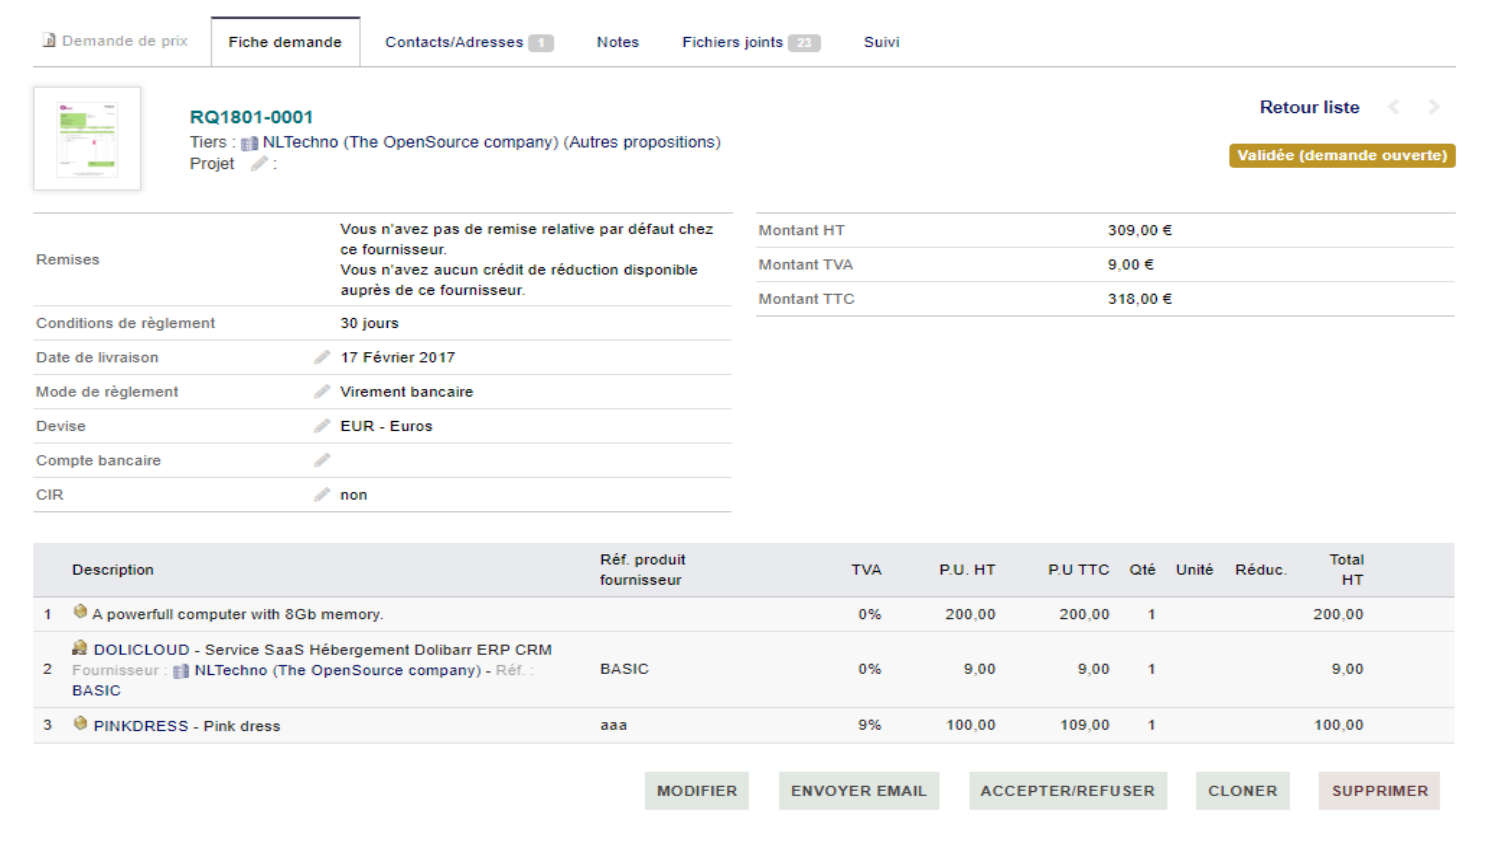Image resolution: width=1489 pixels, height=848 pixels.
Task: Click NLTechno company building icon in header
Action: 250,143
